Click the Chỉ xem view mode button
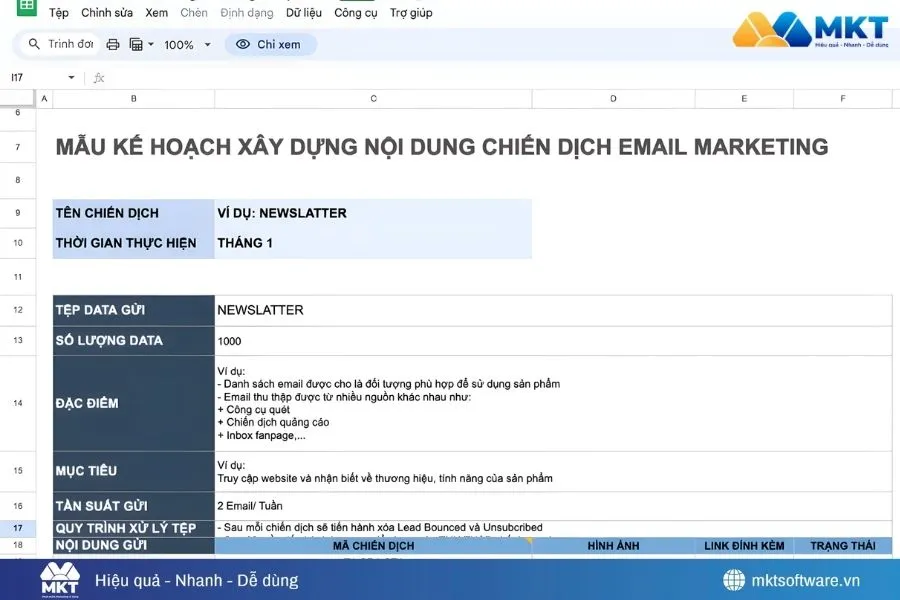 pos(270,44)
